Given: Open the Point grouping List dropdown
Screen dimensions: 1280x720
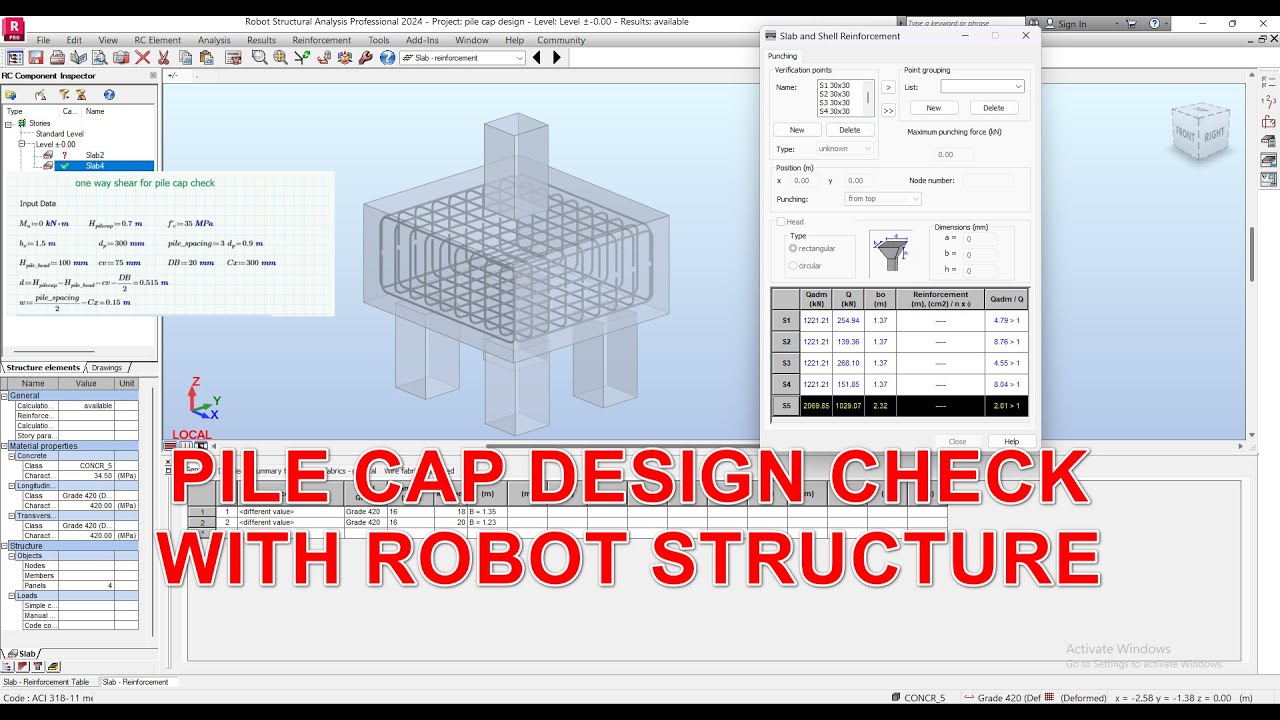Looking at the screenshot, I should point(982,87).
